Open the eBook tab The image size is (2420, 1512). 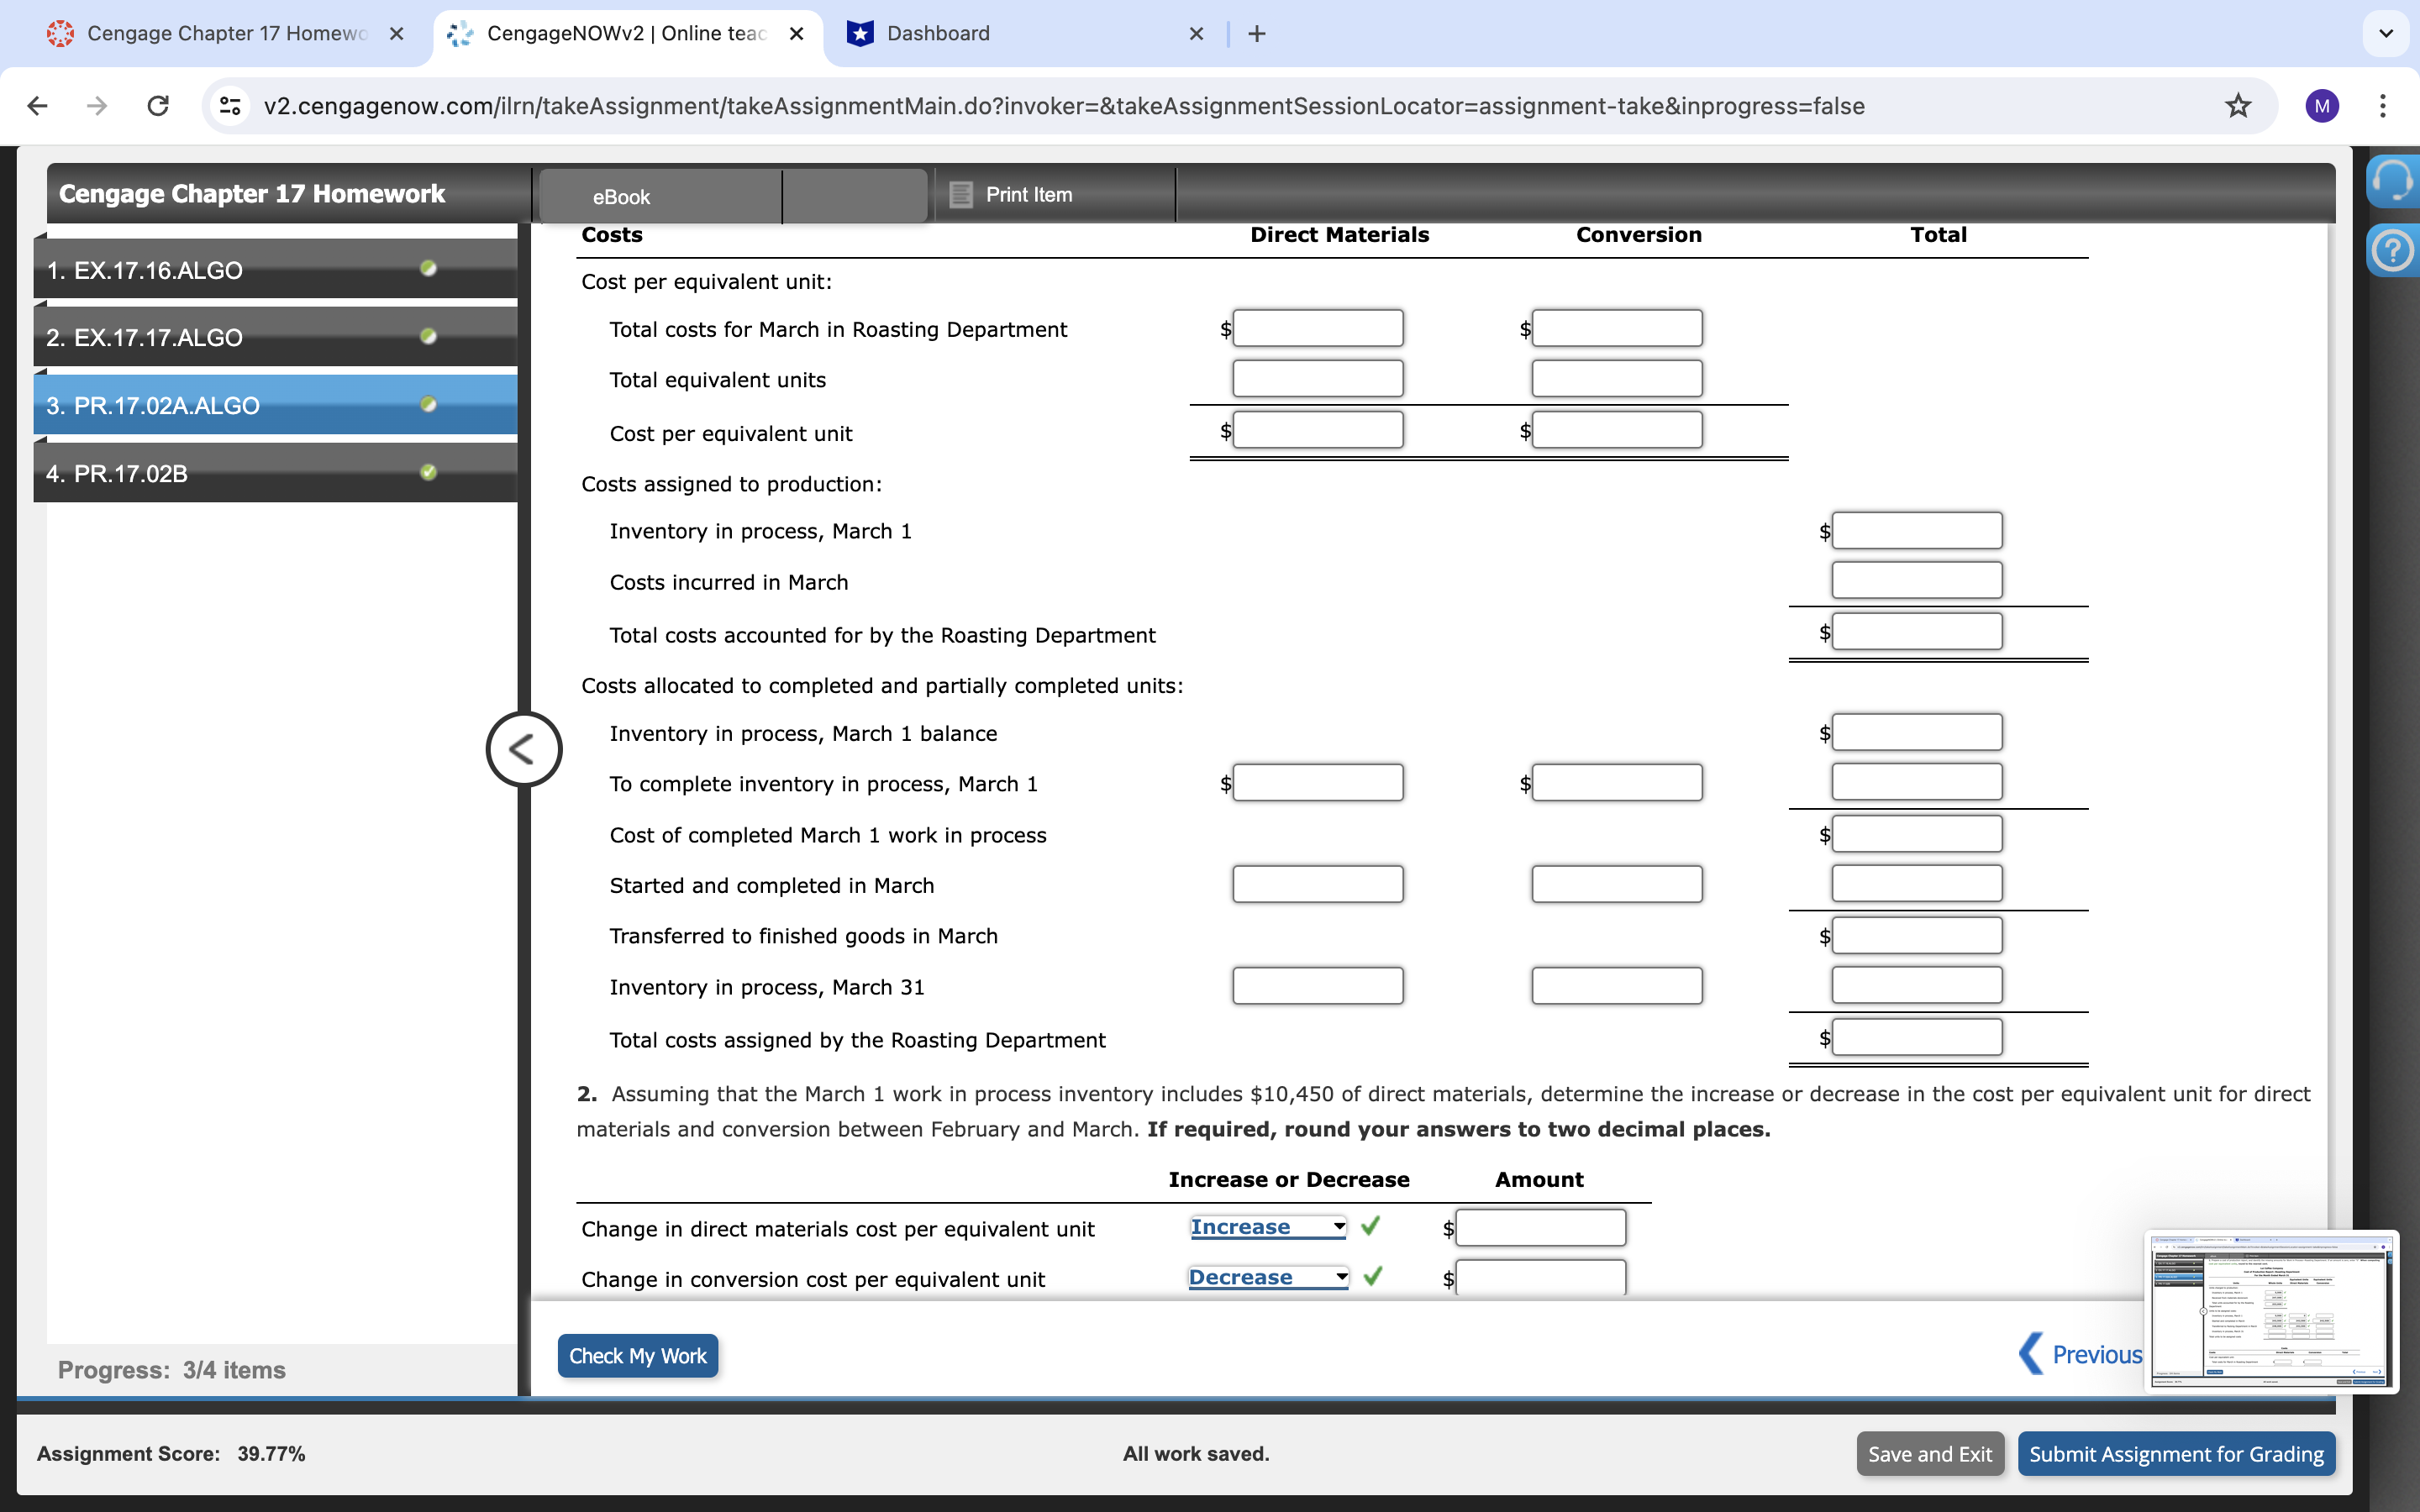(x=621, y=197)
